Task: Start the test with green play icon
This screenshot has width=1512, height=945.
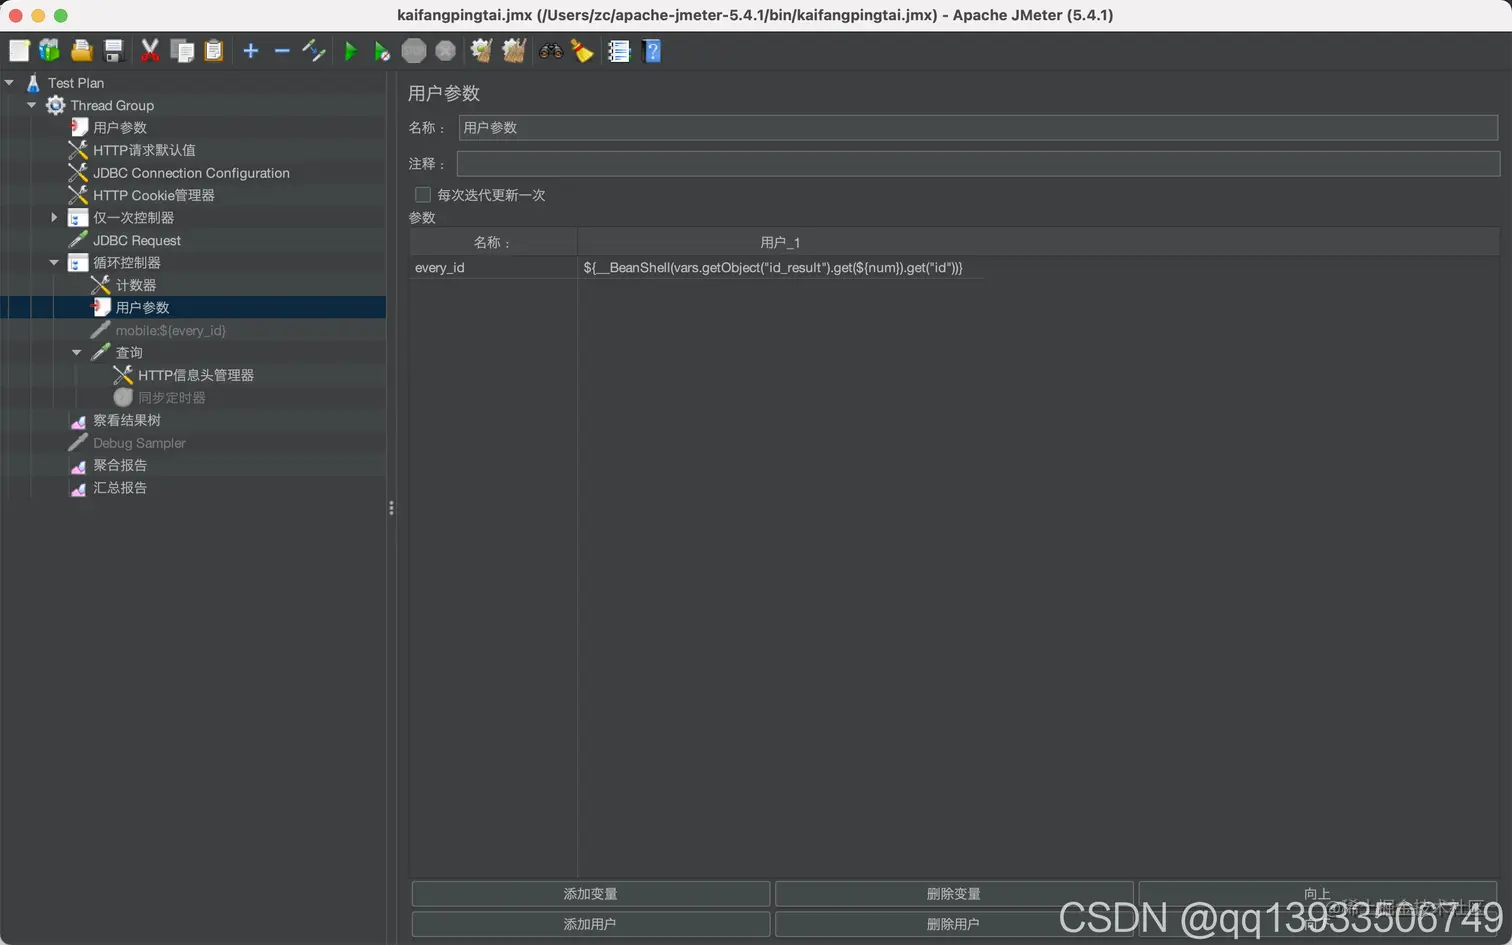Action: pyautogui.click(x=350, y=51)
